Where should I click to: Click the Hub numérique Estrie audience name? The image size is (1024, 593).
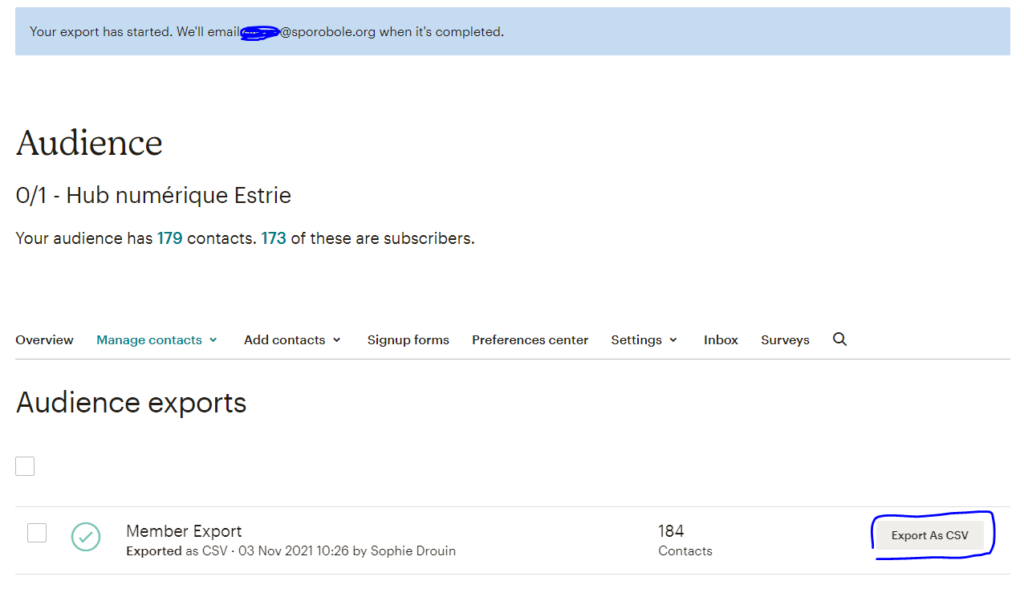(x=152, y=195)
